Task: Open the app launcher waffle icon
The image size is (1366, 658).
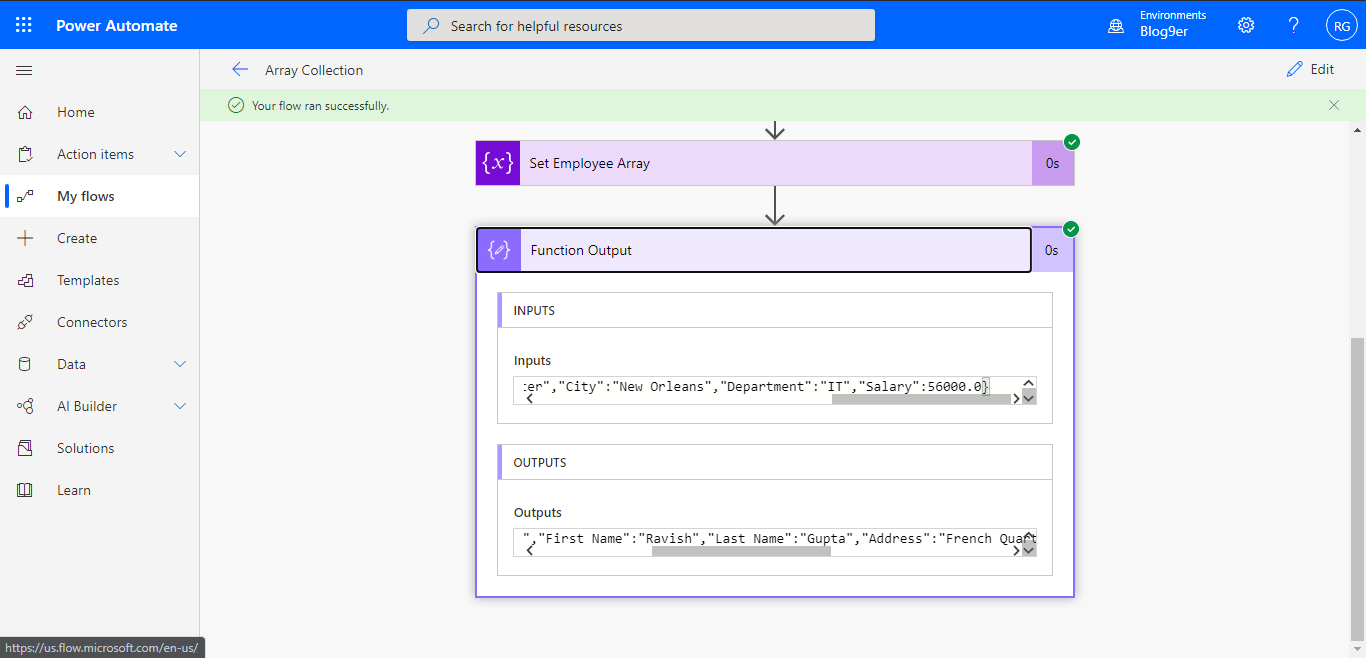Action: pos(24,25)
